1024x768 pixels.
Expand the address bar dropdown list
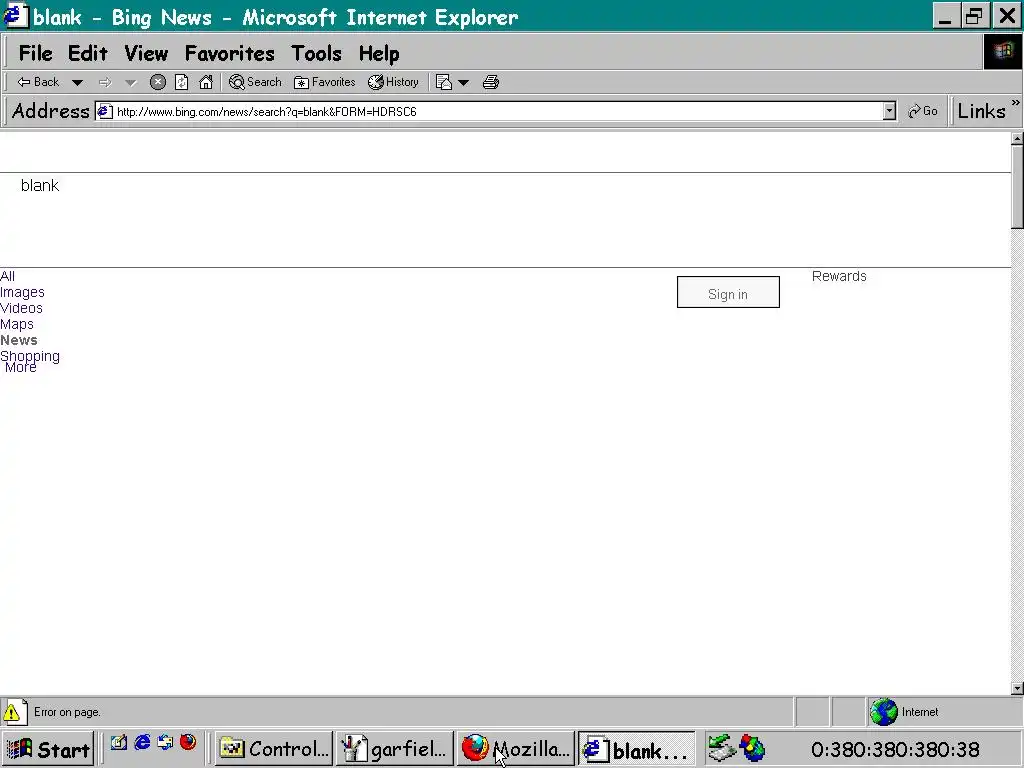point(889,112)
